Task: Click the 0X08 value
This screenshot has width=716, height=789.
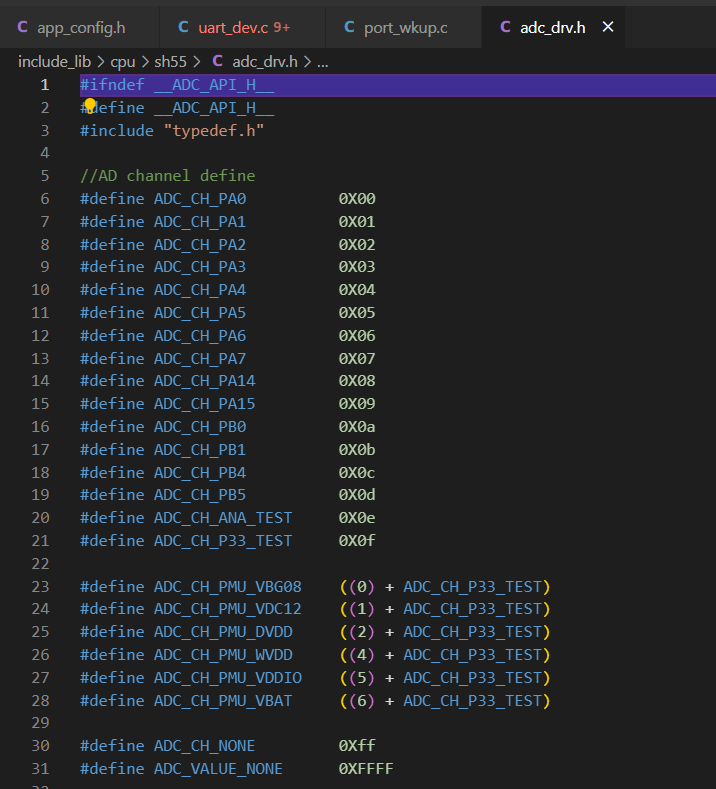Action: (x=357, y=381)
